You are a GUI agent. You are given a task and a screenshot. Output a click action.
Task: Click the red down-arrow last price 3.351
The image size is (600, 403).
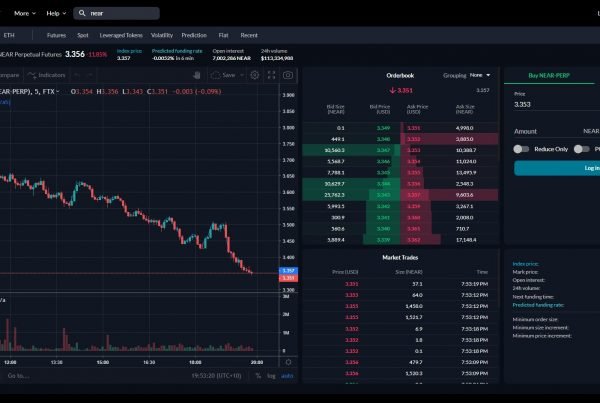pyautogui.click(x=401, y=90)
